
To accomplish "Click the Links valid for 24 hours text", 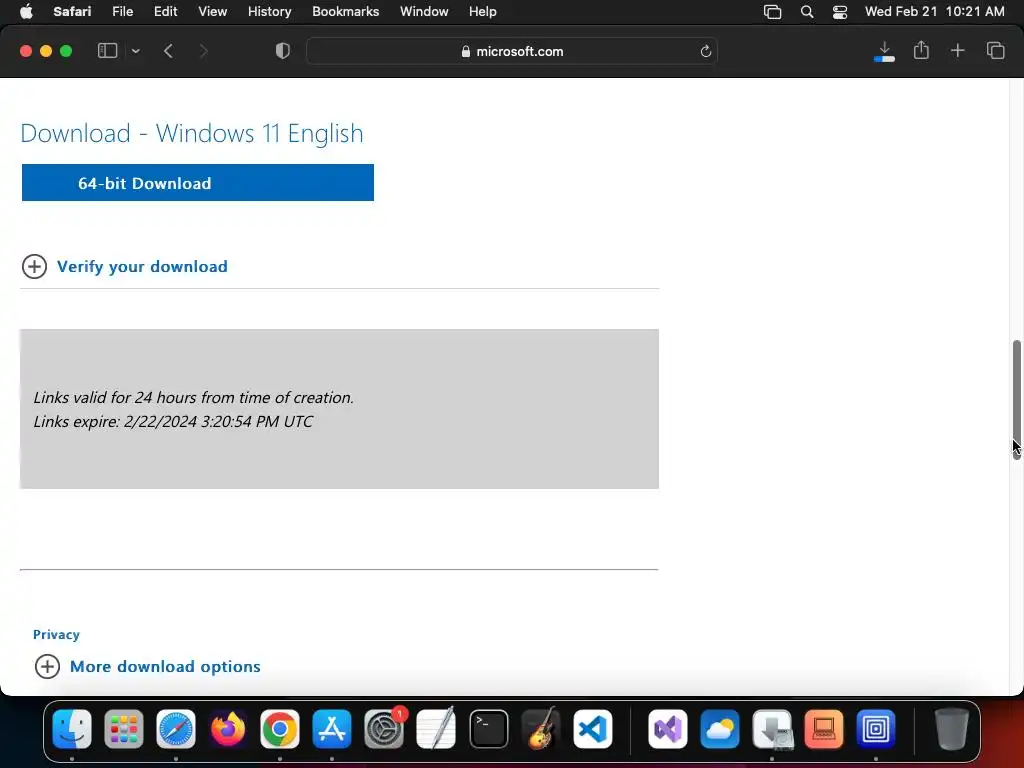I will pyautogui.click(x=193, y=397).
